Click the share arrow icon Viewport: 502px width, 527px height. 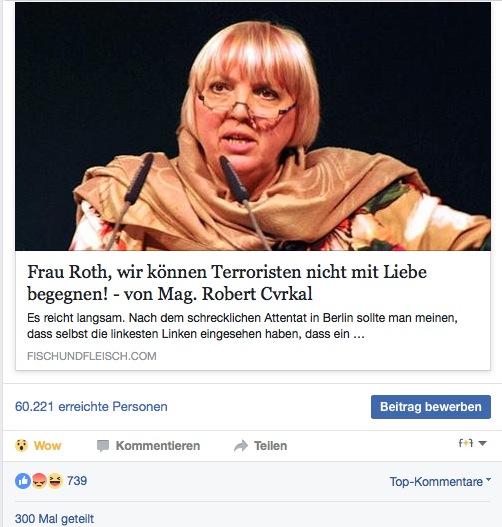coord(241,446)
